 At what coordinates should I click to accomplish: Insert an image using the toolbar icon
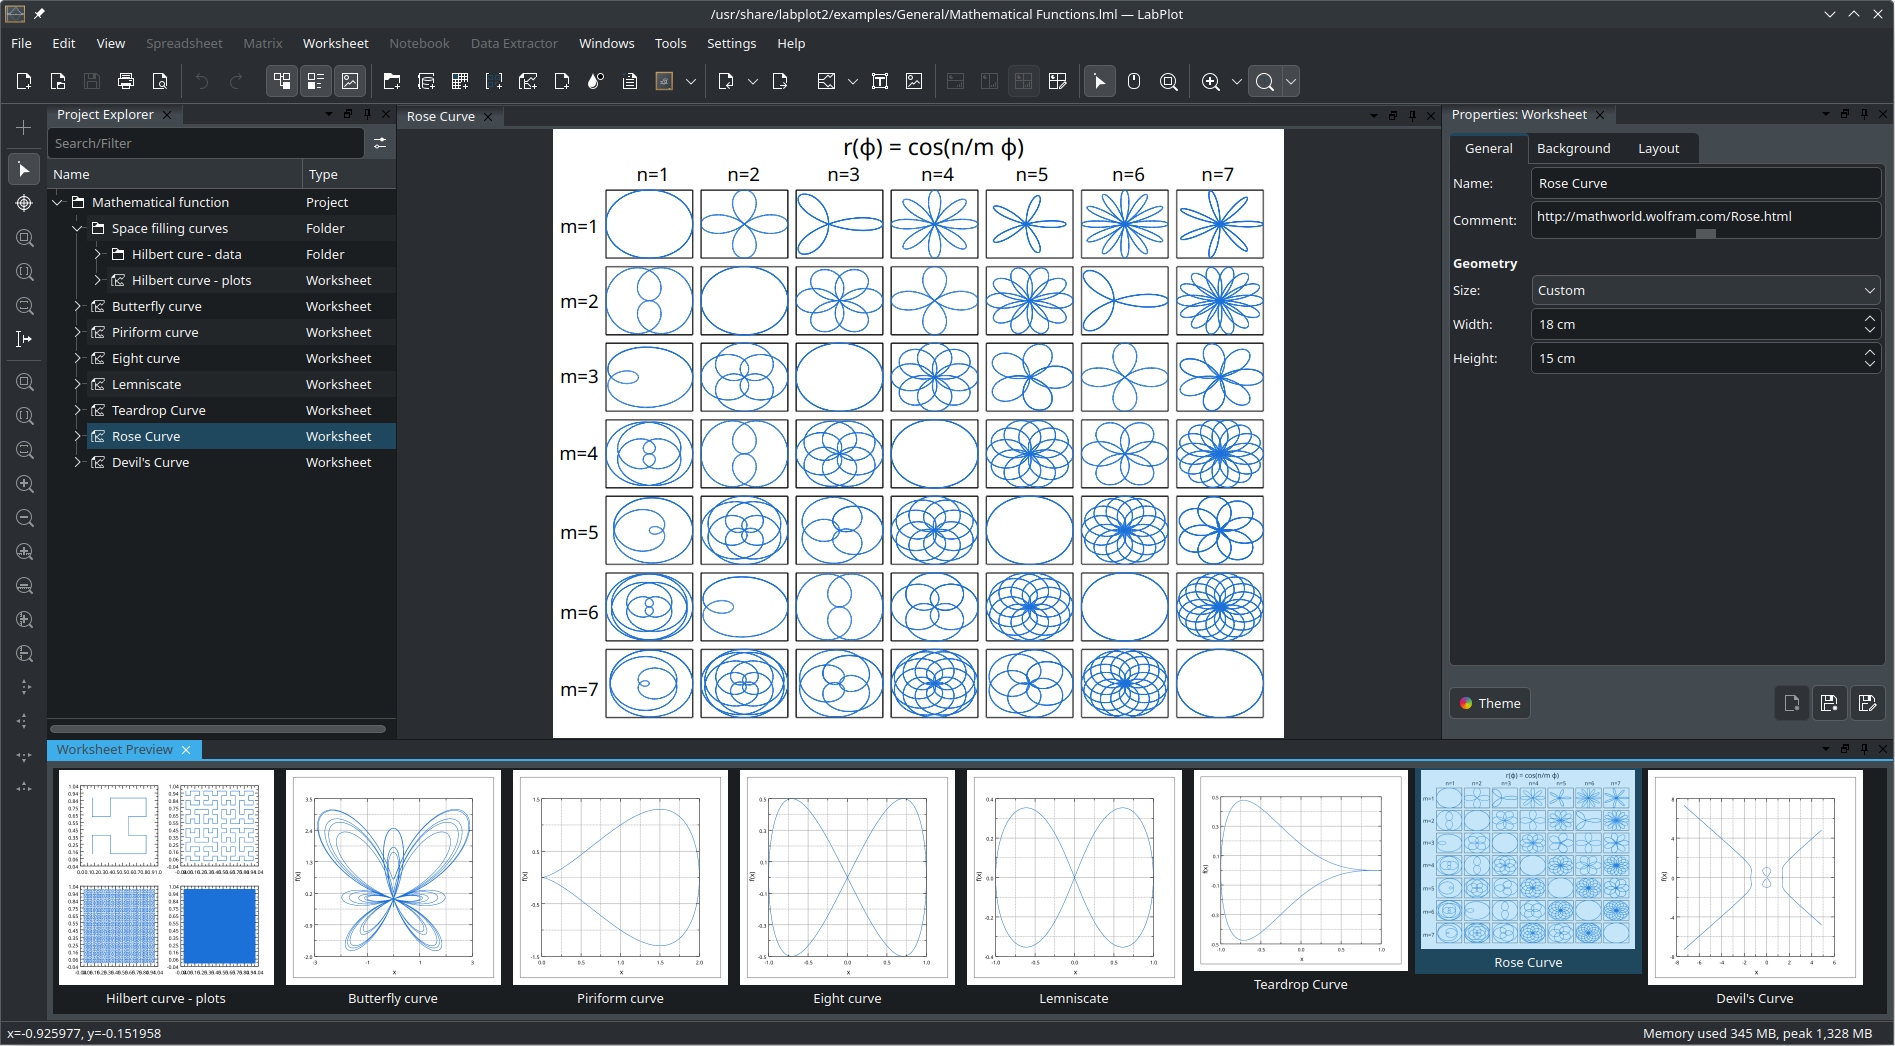point(913,81)
